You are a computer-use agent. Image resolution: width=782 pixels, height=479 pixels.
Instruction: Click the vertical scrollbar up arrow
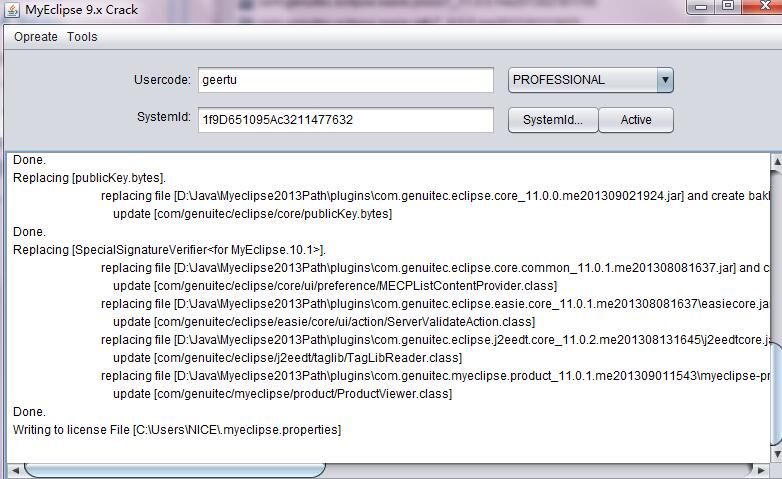[777, 161]
